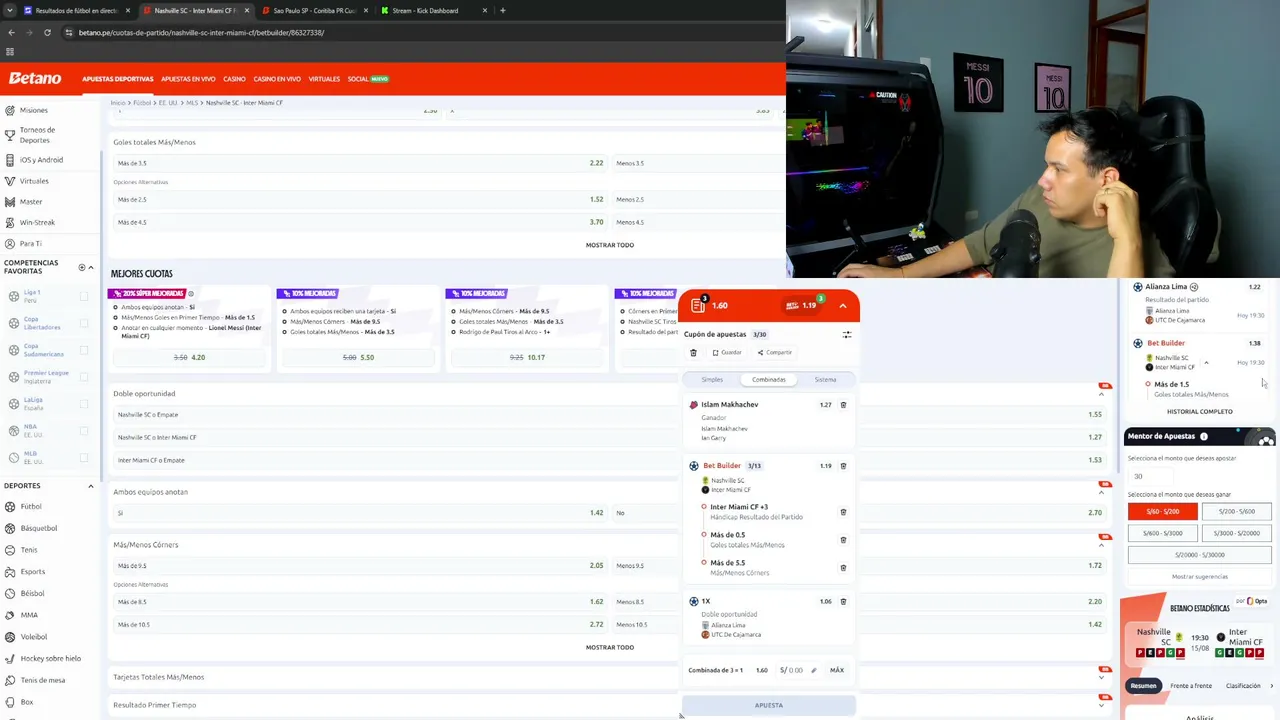
Task: Click the Básquetbol sport icon
Action: (9, 528)
